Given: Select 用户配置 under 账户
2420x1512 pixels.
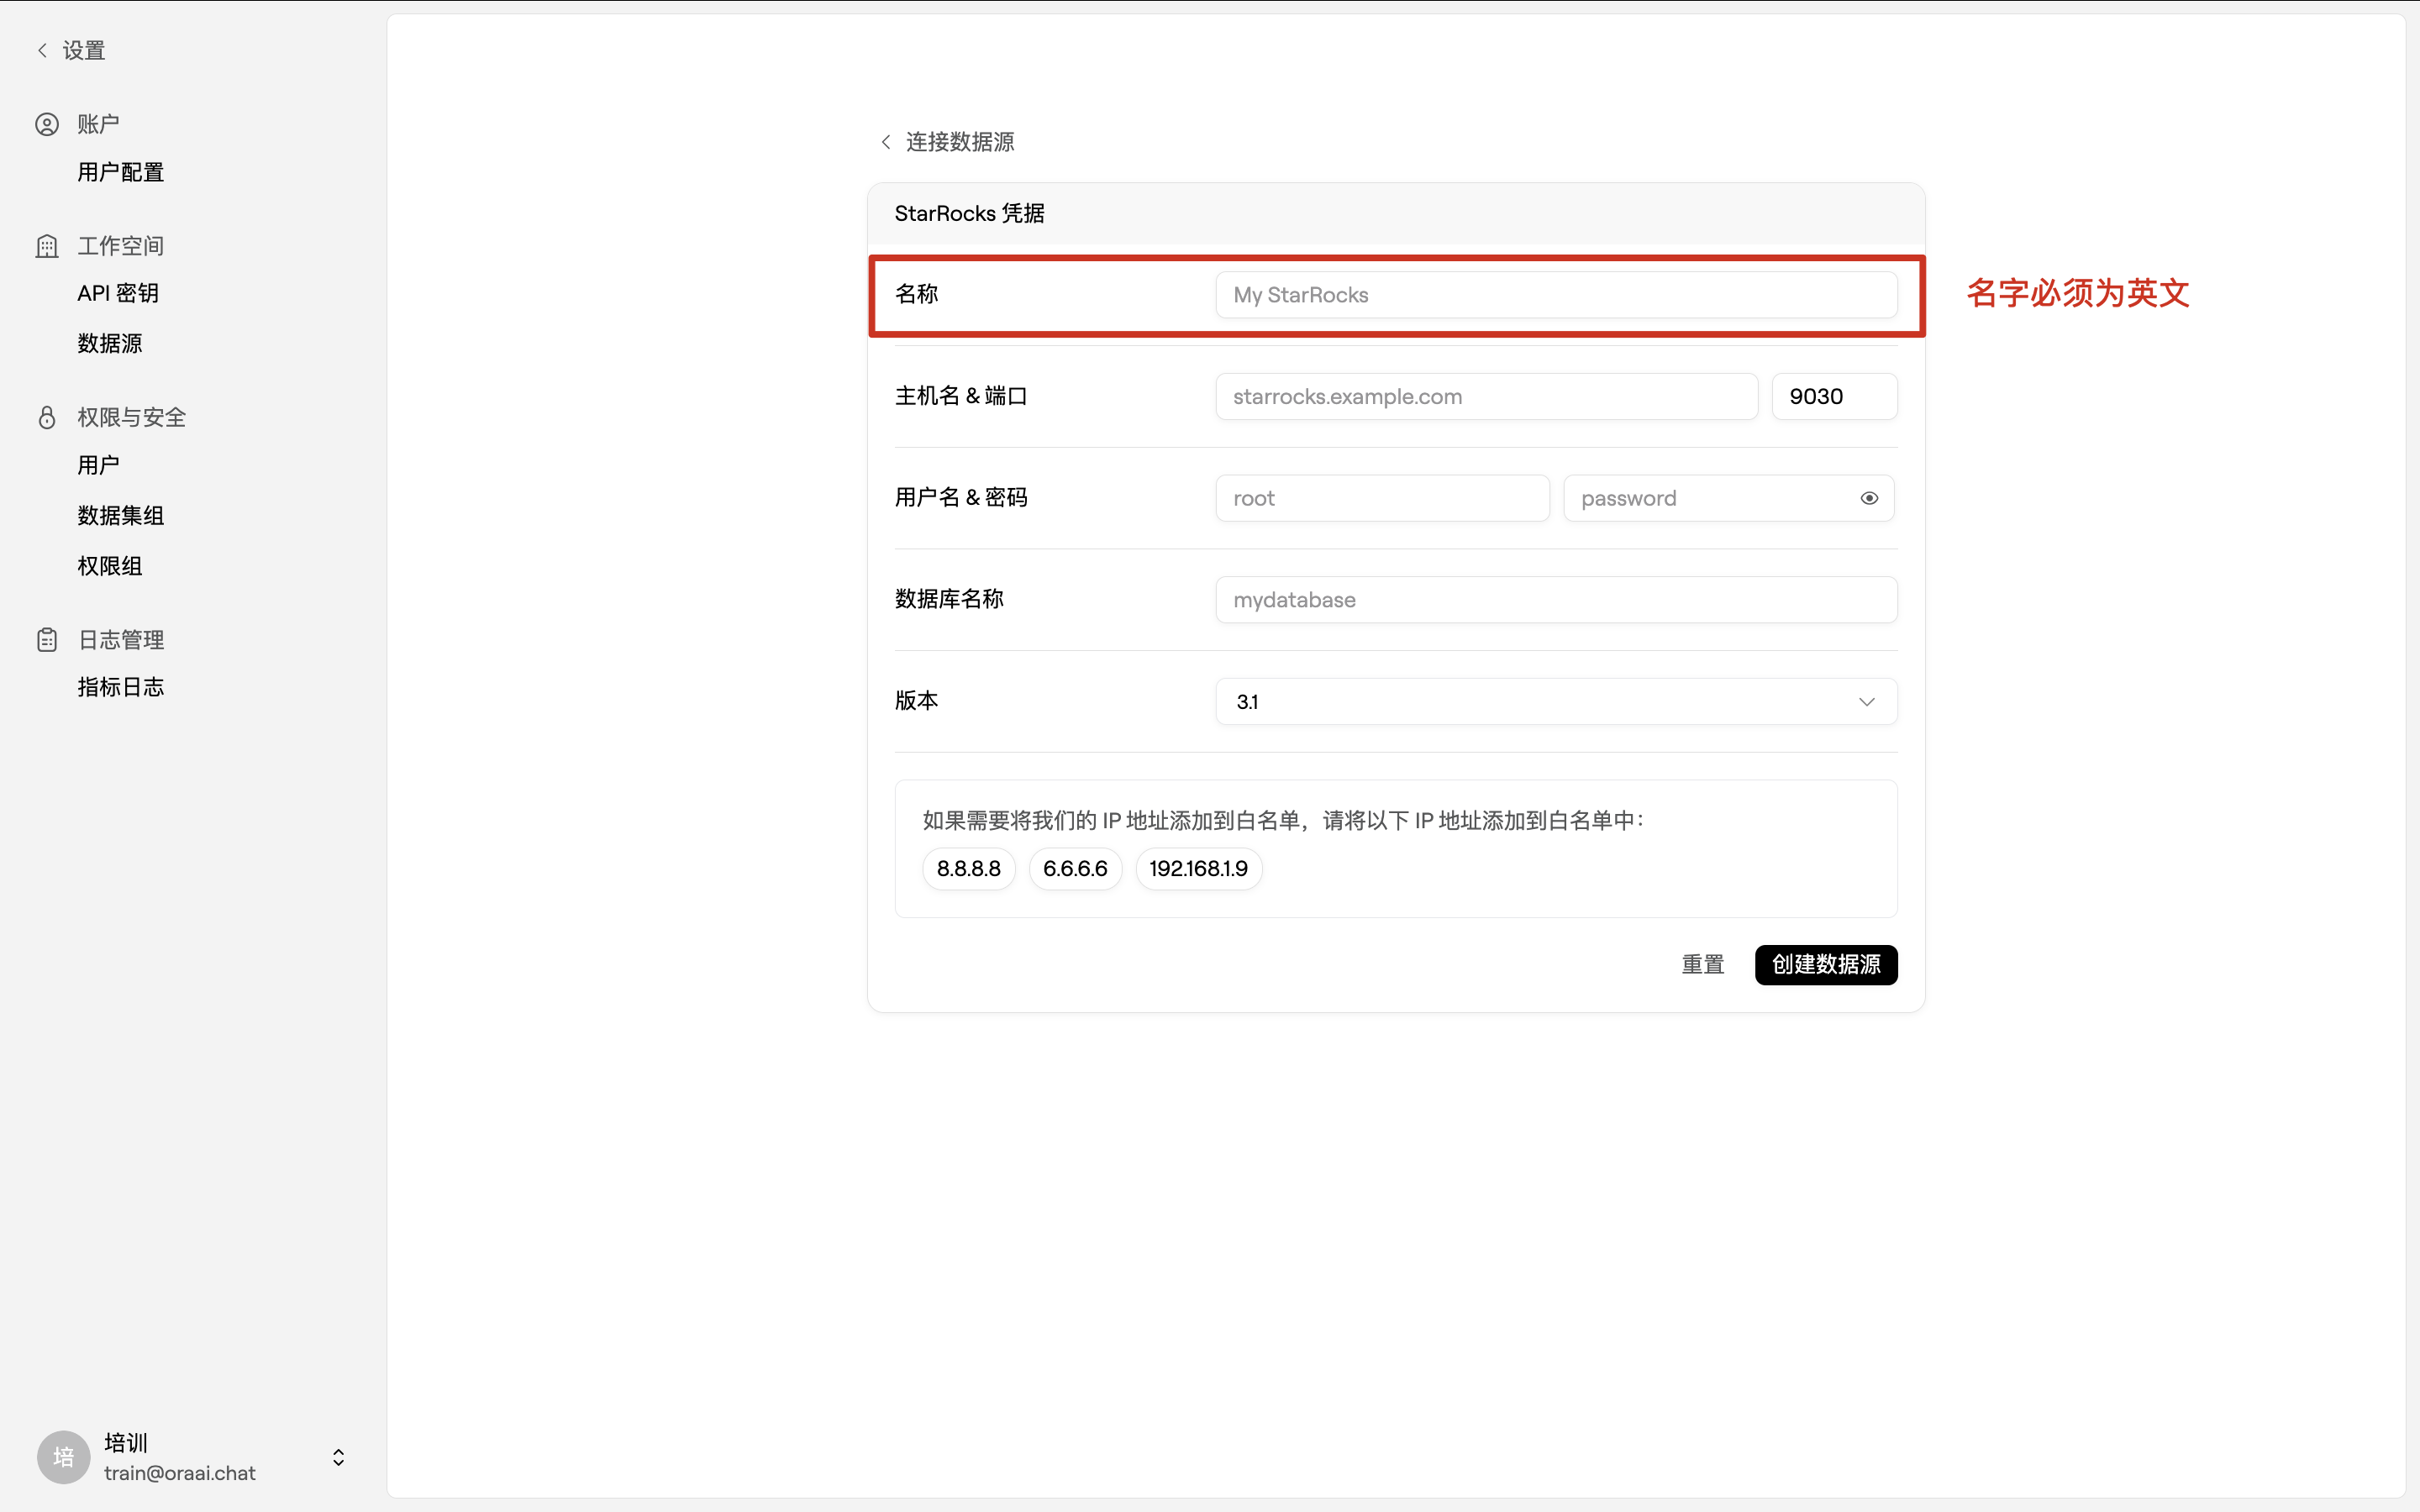Looking at the screenshot, I should tap(120, 171).
